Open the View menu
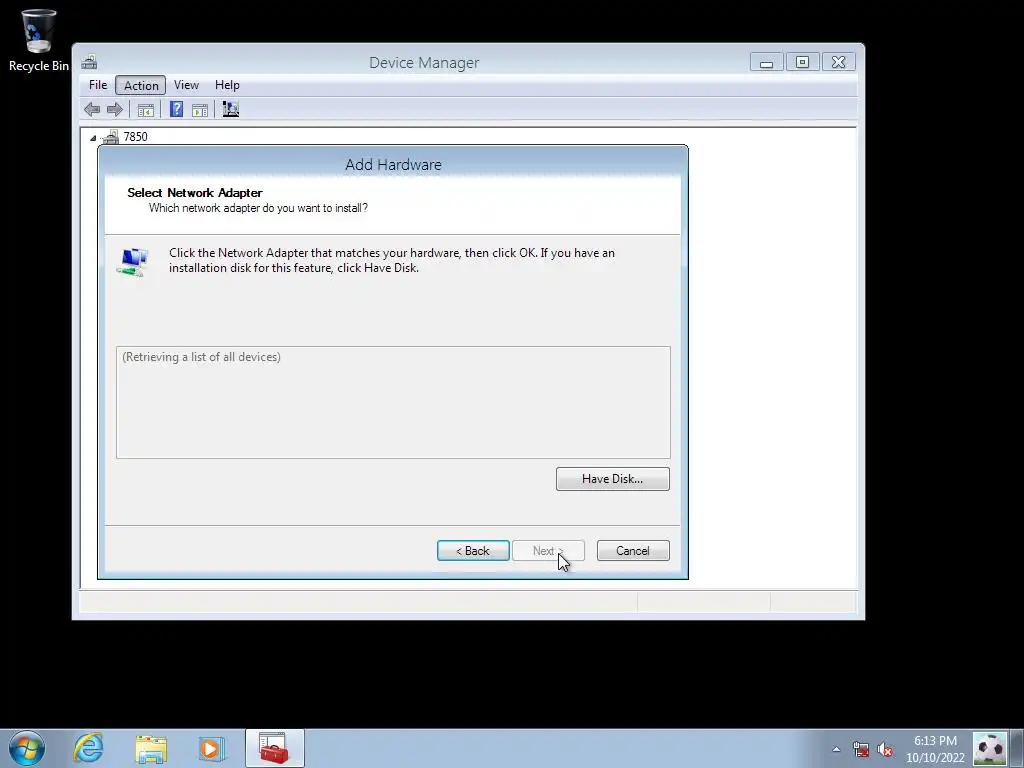The width and height of the screenshot is (1024, 768). click(186, 85)
